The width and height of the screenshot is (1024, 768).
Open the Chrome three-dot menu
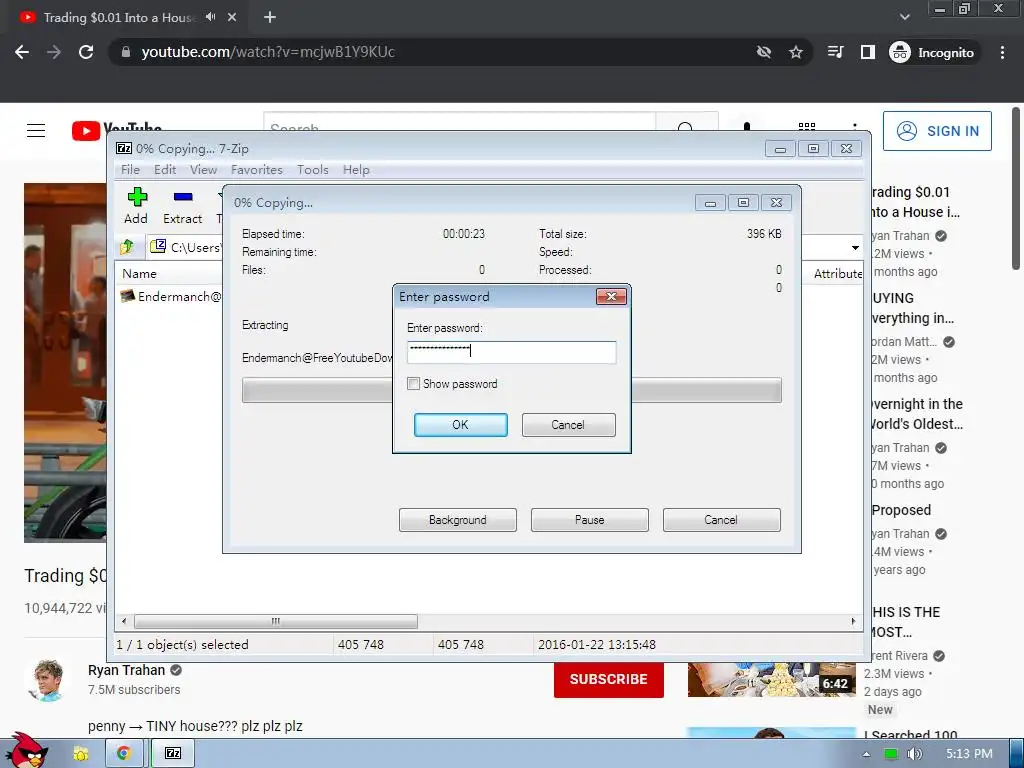point(1002,52)
